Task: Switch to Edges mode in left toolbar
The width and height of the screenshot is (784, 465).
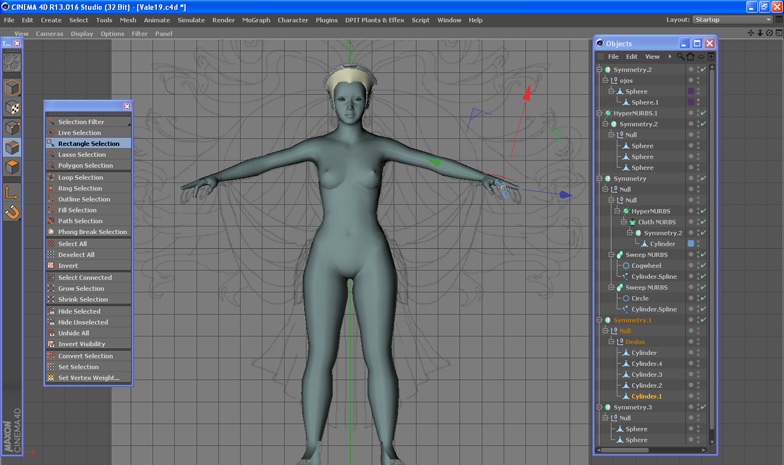Action: [12, 149]
